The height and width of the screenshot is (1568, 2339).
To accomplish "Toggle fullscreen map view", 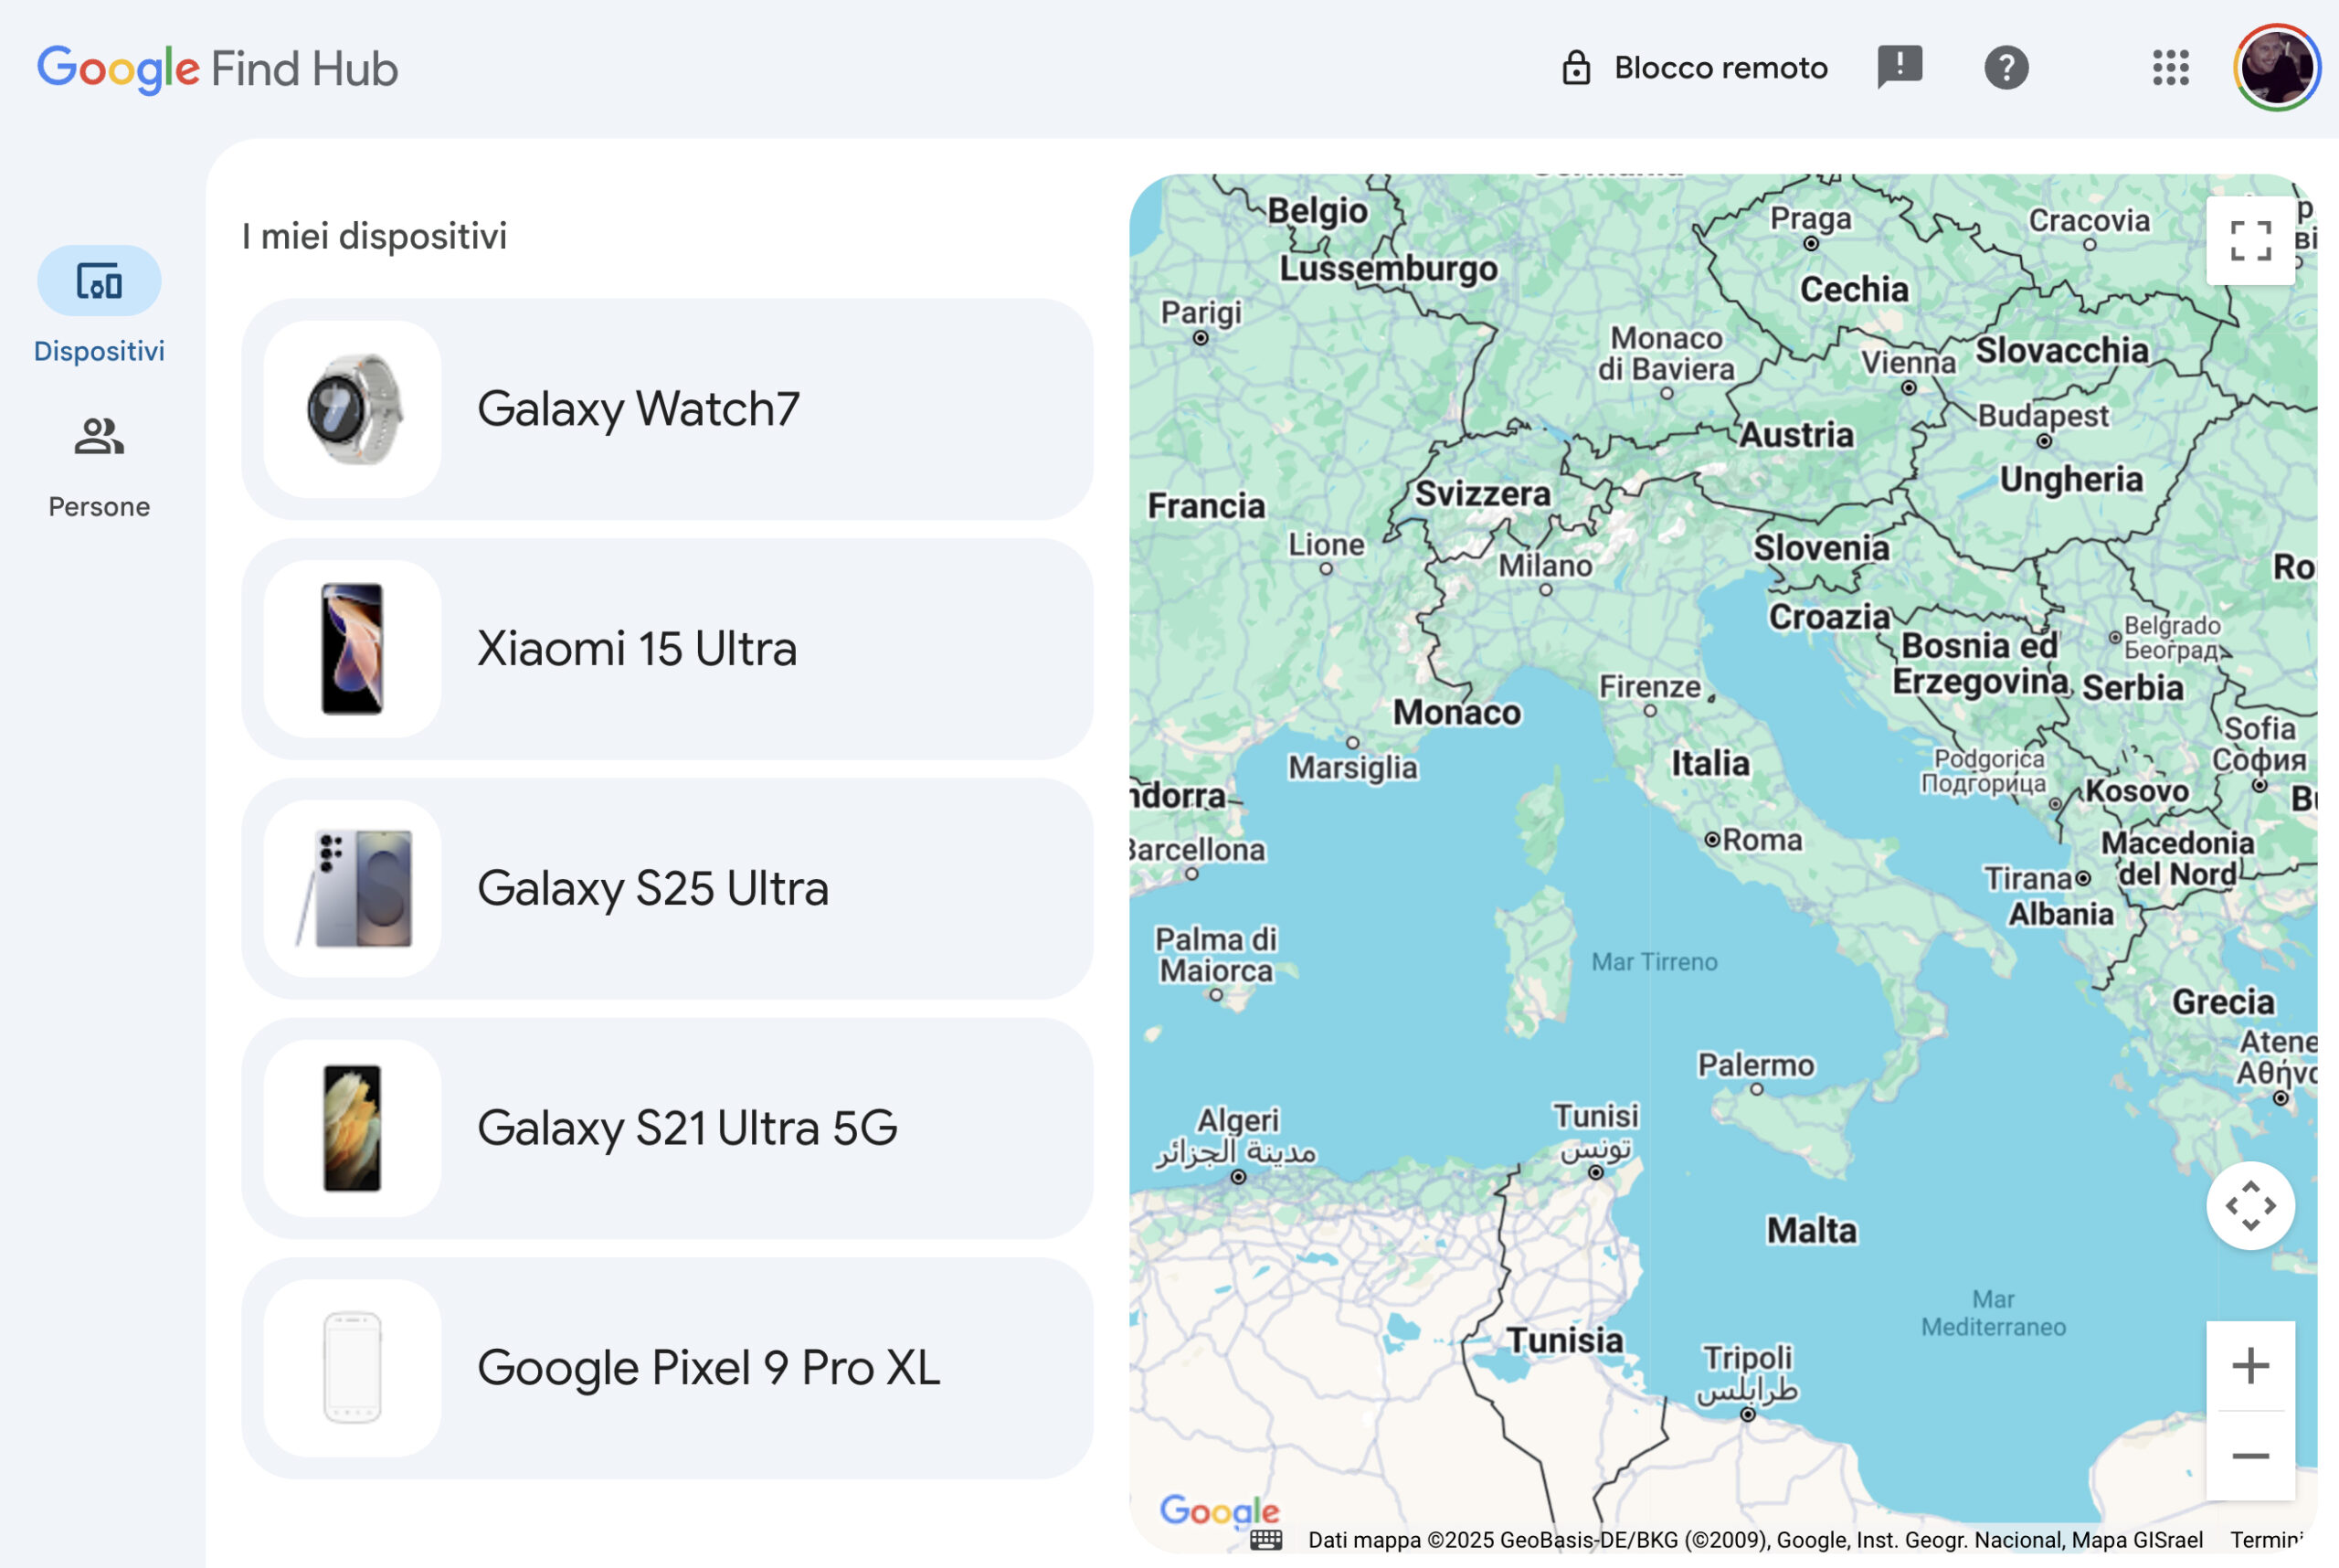I will [x=2250, y=241].
